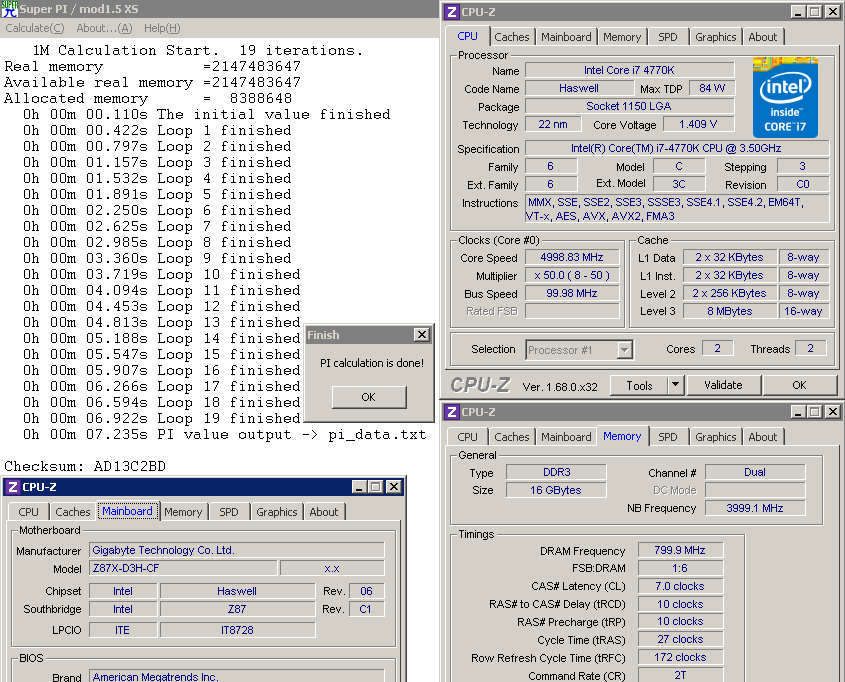
Task: Click the Core Voltage value 1.409 V
Action: (698, 124)
